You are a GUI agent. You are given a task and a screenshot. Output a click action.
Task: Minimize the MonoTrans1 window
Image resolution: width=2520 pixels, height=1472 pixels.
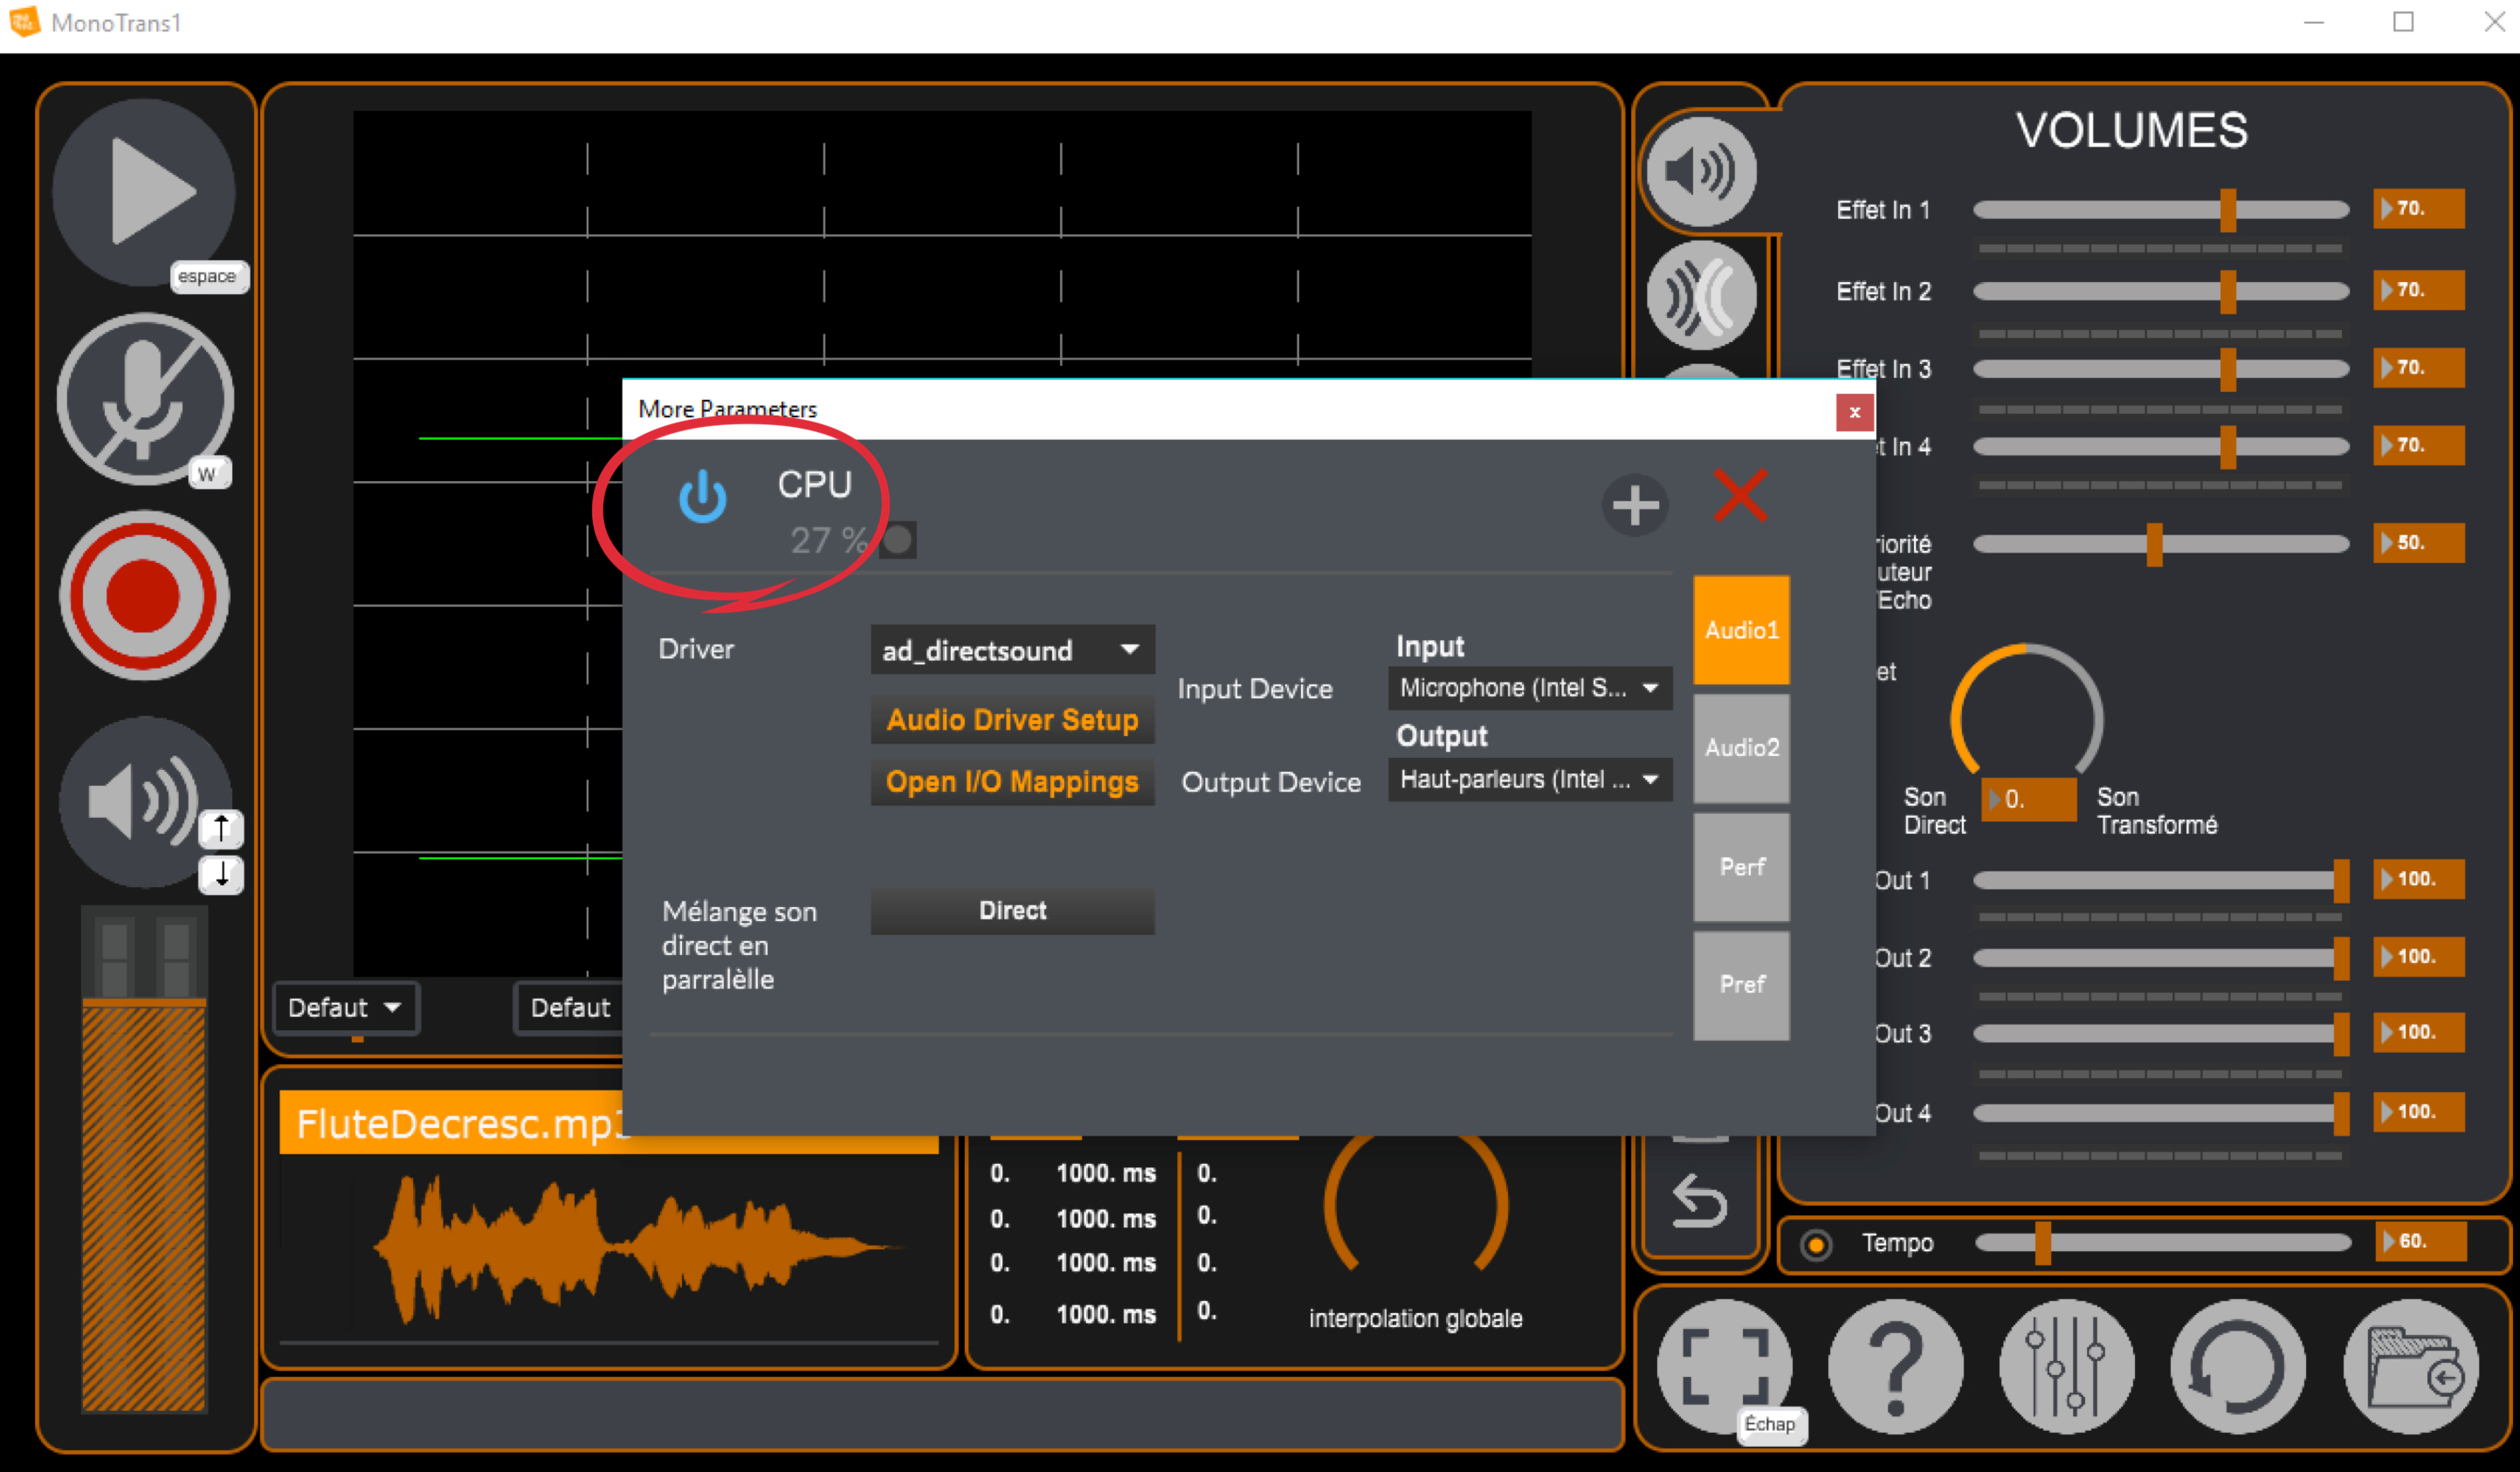[2313, 22]
